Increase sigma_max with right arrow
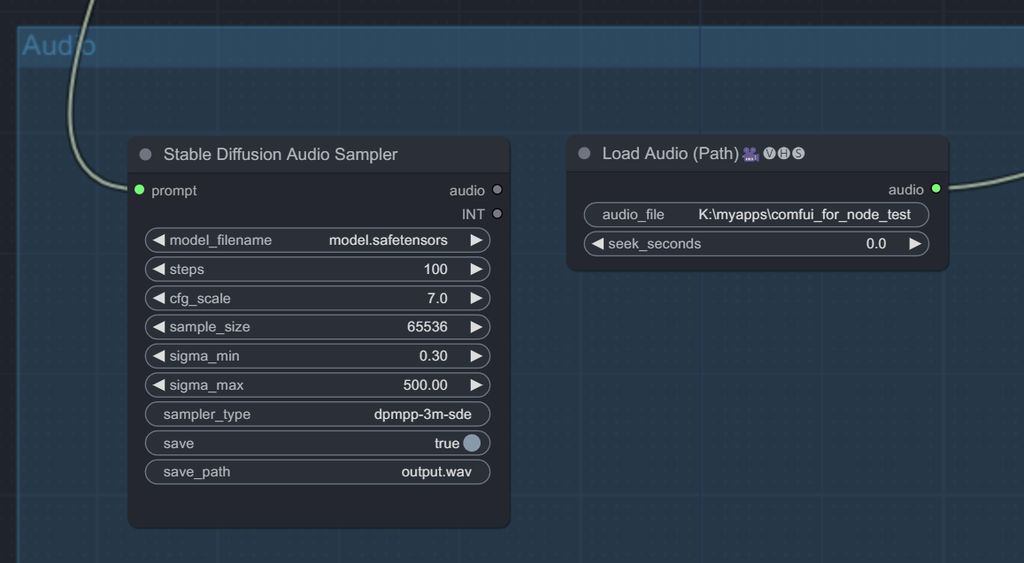This screenshot has width=1024, height=563. point(476,385)
